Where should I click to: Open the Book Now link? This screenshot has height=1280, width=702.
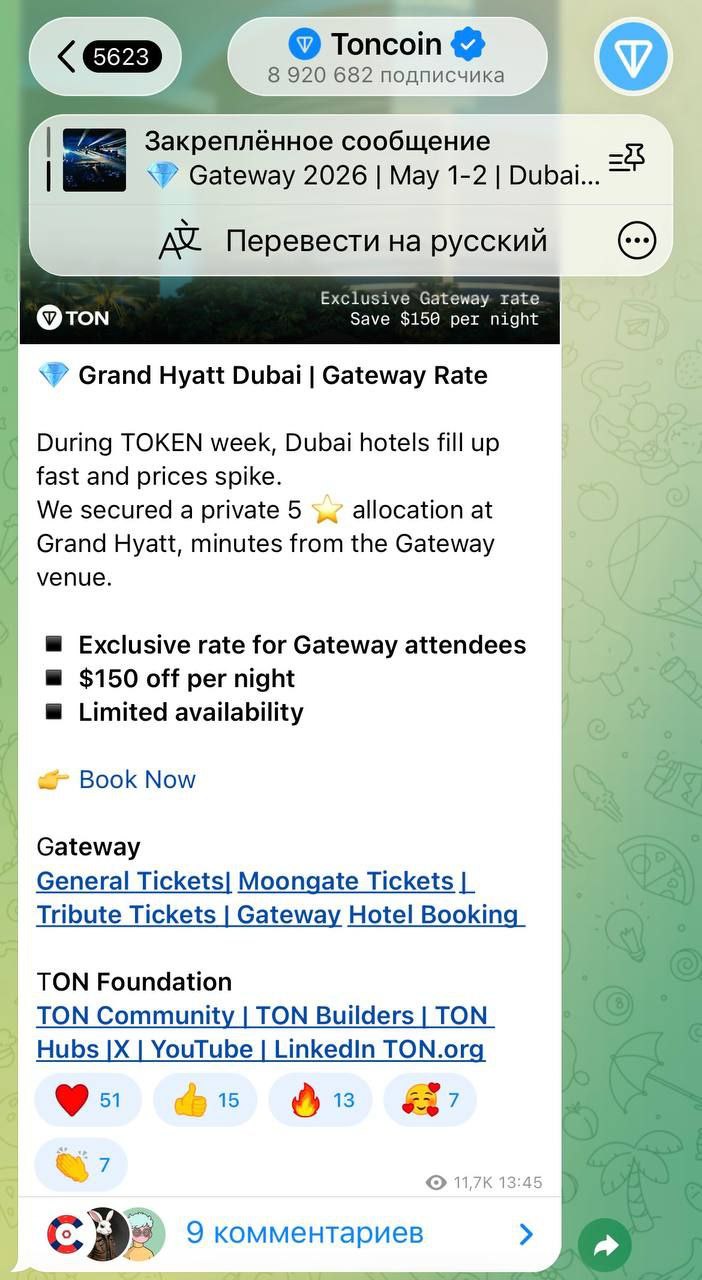[137, 780]
